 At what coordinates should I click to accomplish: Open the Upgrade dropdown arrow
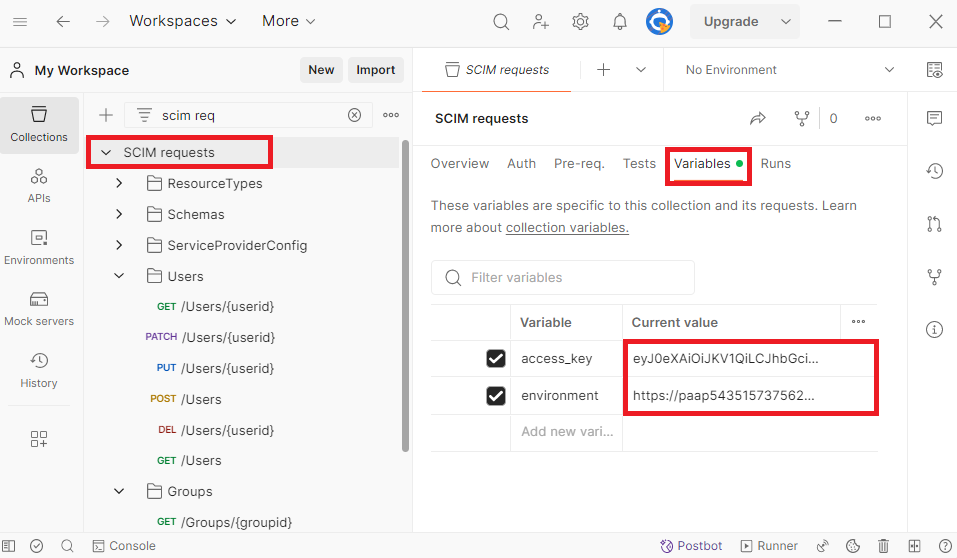(786, 22)
